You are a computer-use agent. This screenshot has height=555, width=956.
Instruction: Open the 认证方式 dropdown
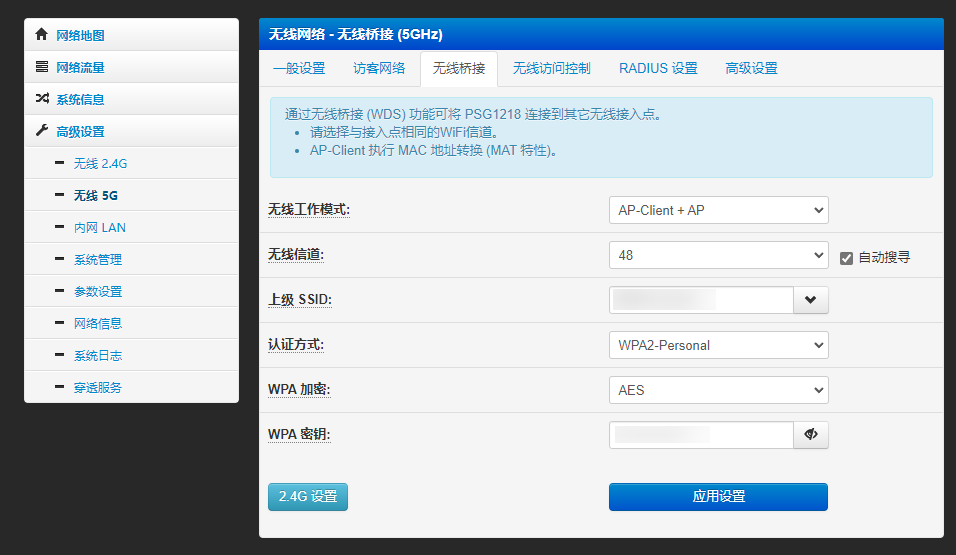[718, 345]
